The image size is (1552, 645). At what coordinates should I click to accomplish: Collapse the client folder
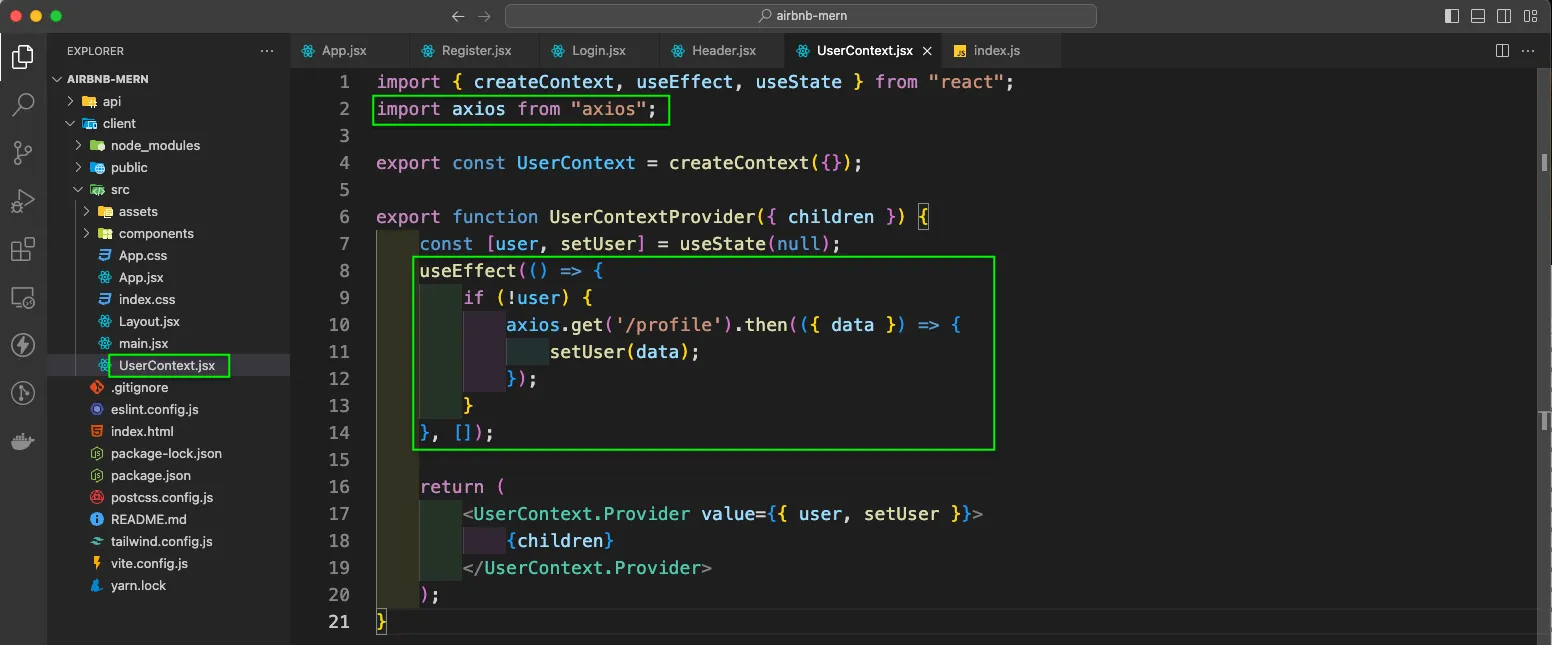pos(169,123)
